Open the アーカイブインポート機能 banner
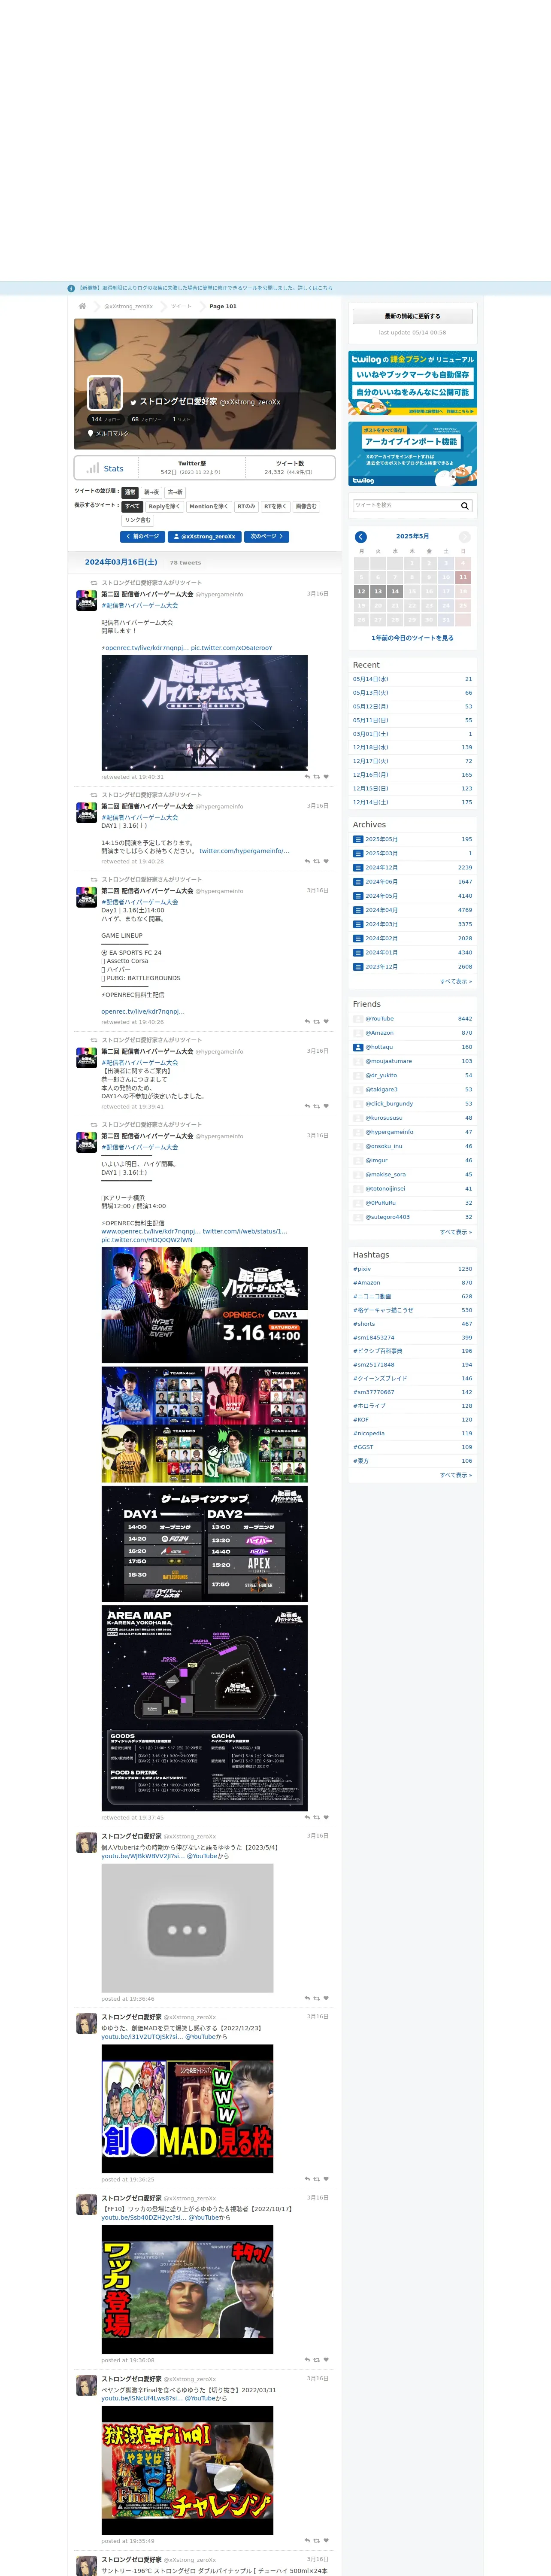 [412, 454]
